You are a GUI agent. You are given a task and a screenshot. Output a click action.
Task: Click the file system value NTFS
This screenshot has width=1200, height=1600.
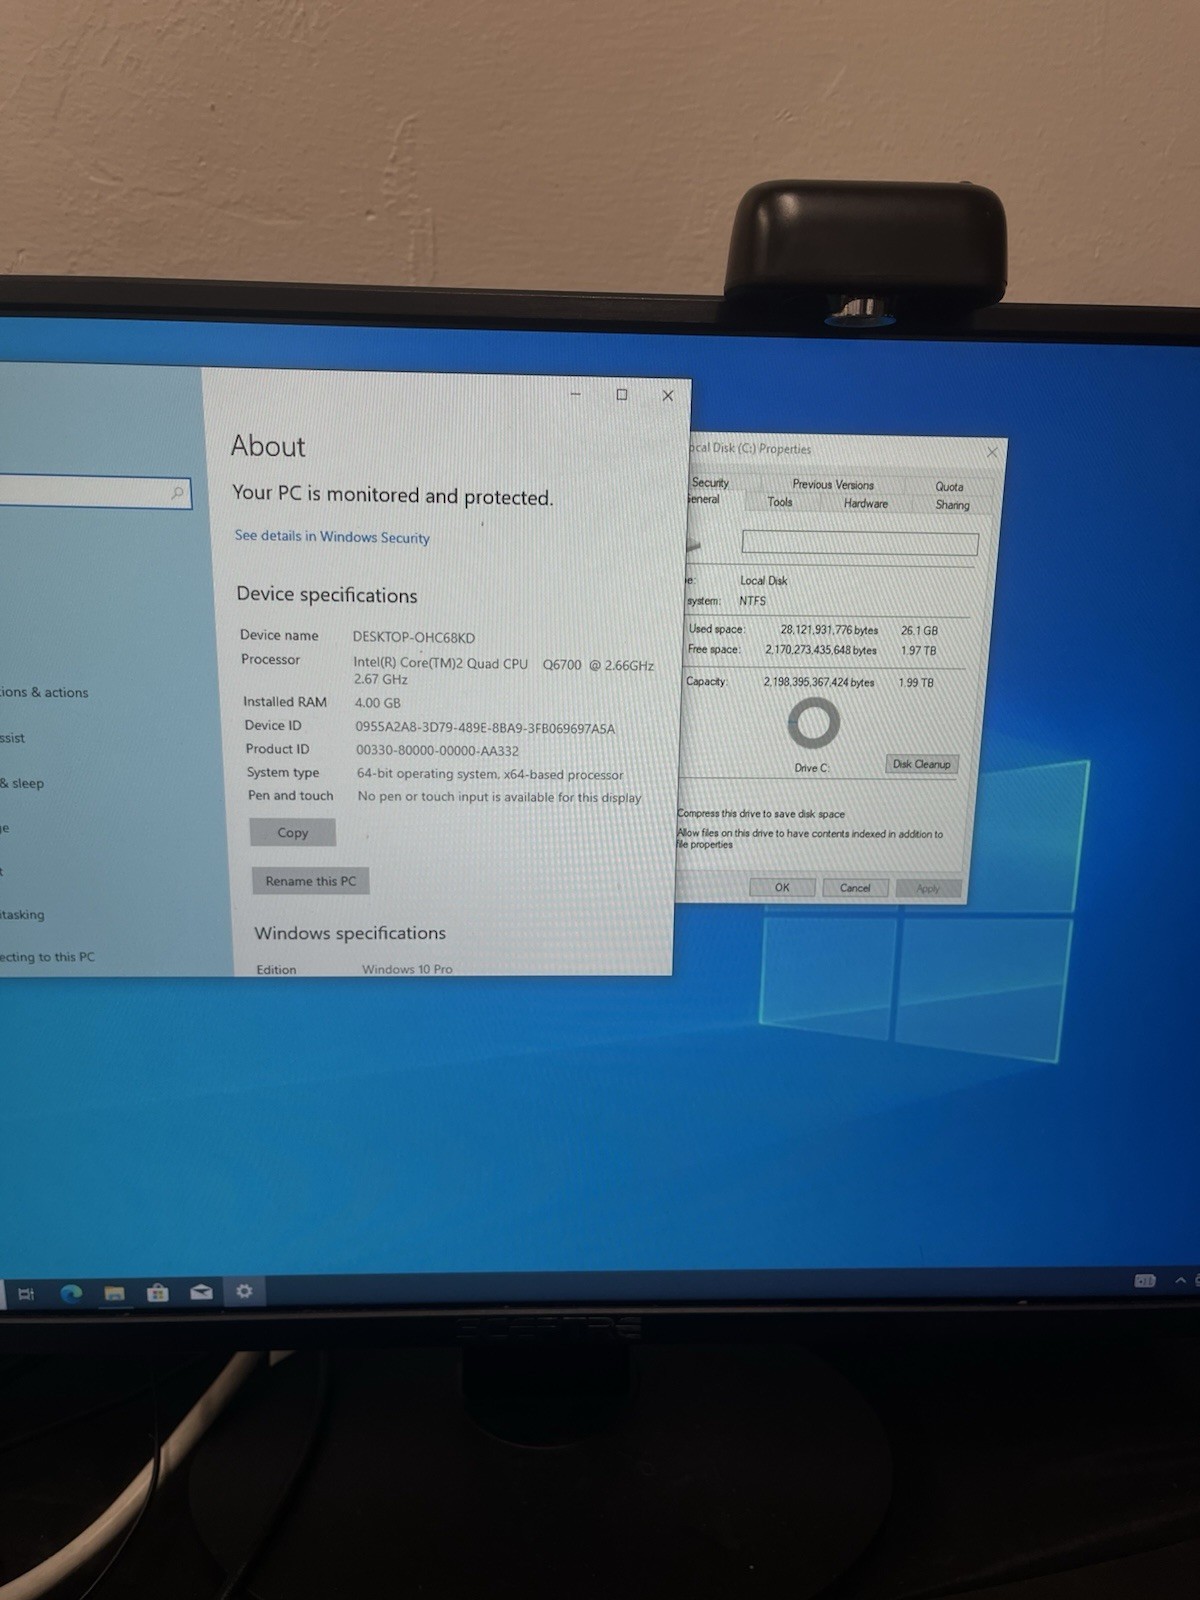click(x=752, y=601)
